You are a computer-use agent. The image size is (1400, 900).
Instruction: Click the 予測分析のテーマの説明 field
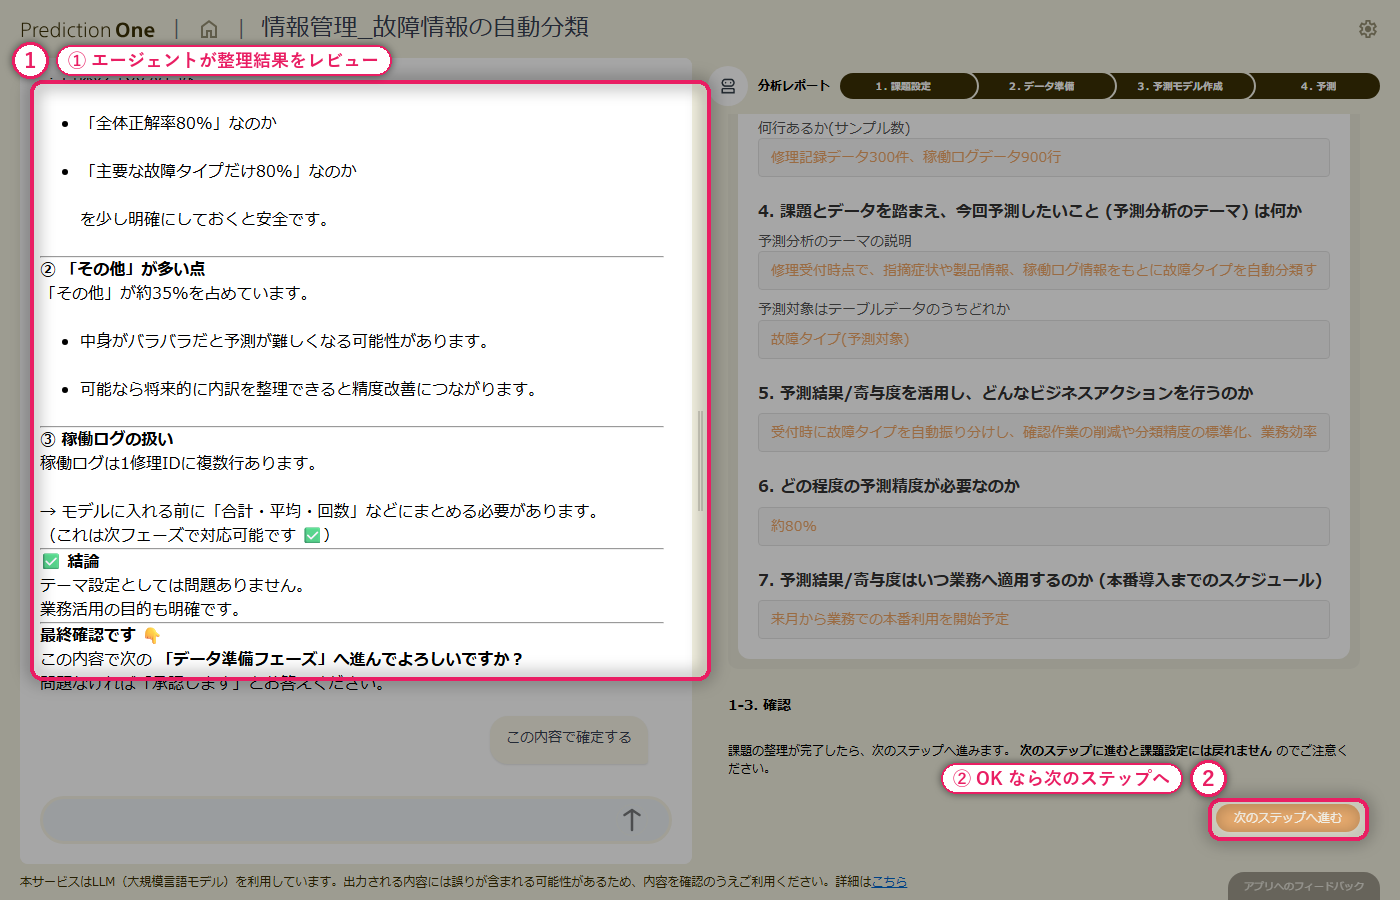click(1044, 270)
